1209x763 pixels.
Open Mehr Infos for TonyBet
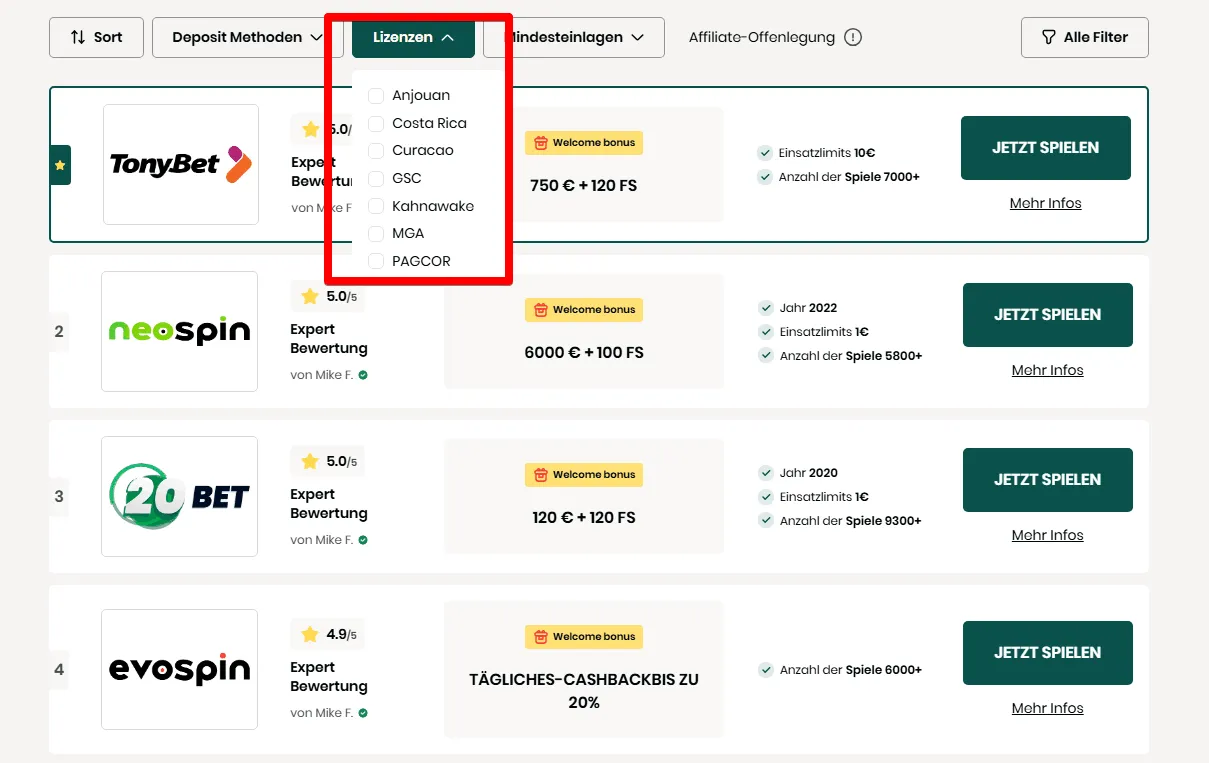pos(1046,203)
